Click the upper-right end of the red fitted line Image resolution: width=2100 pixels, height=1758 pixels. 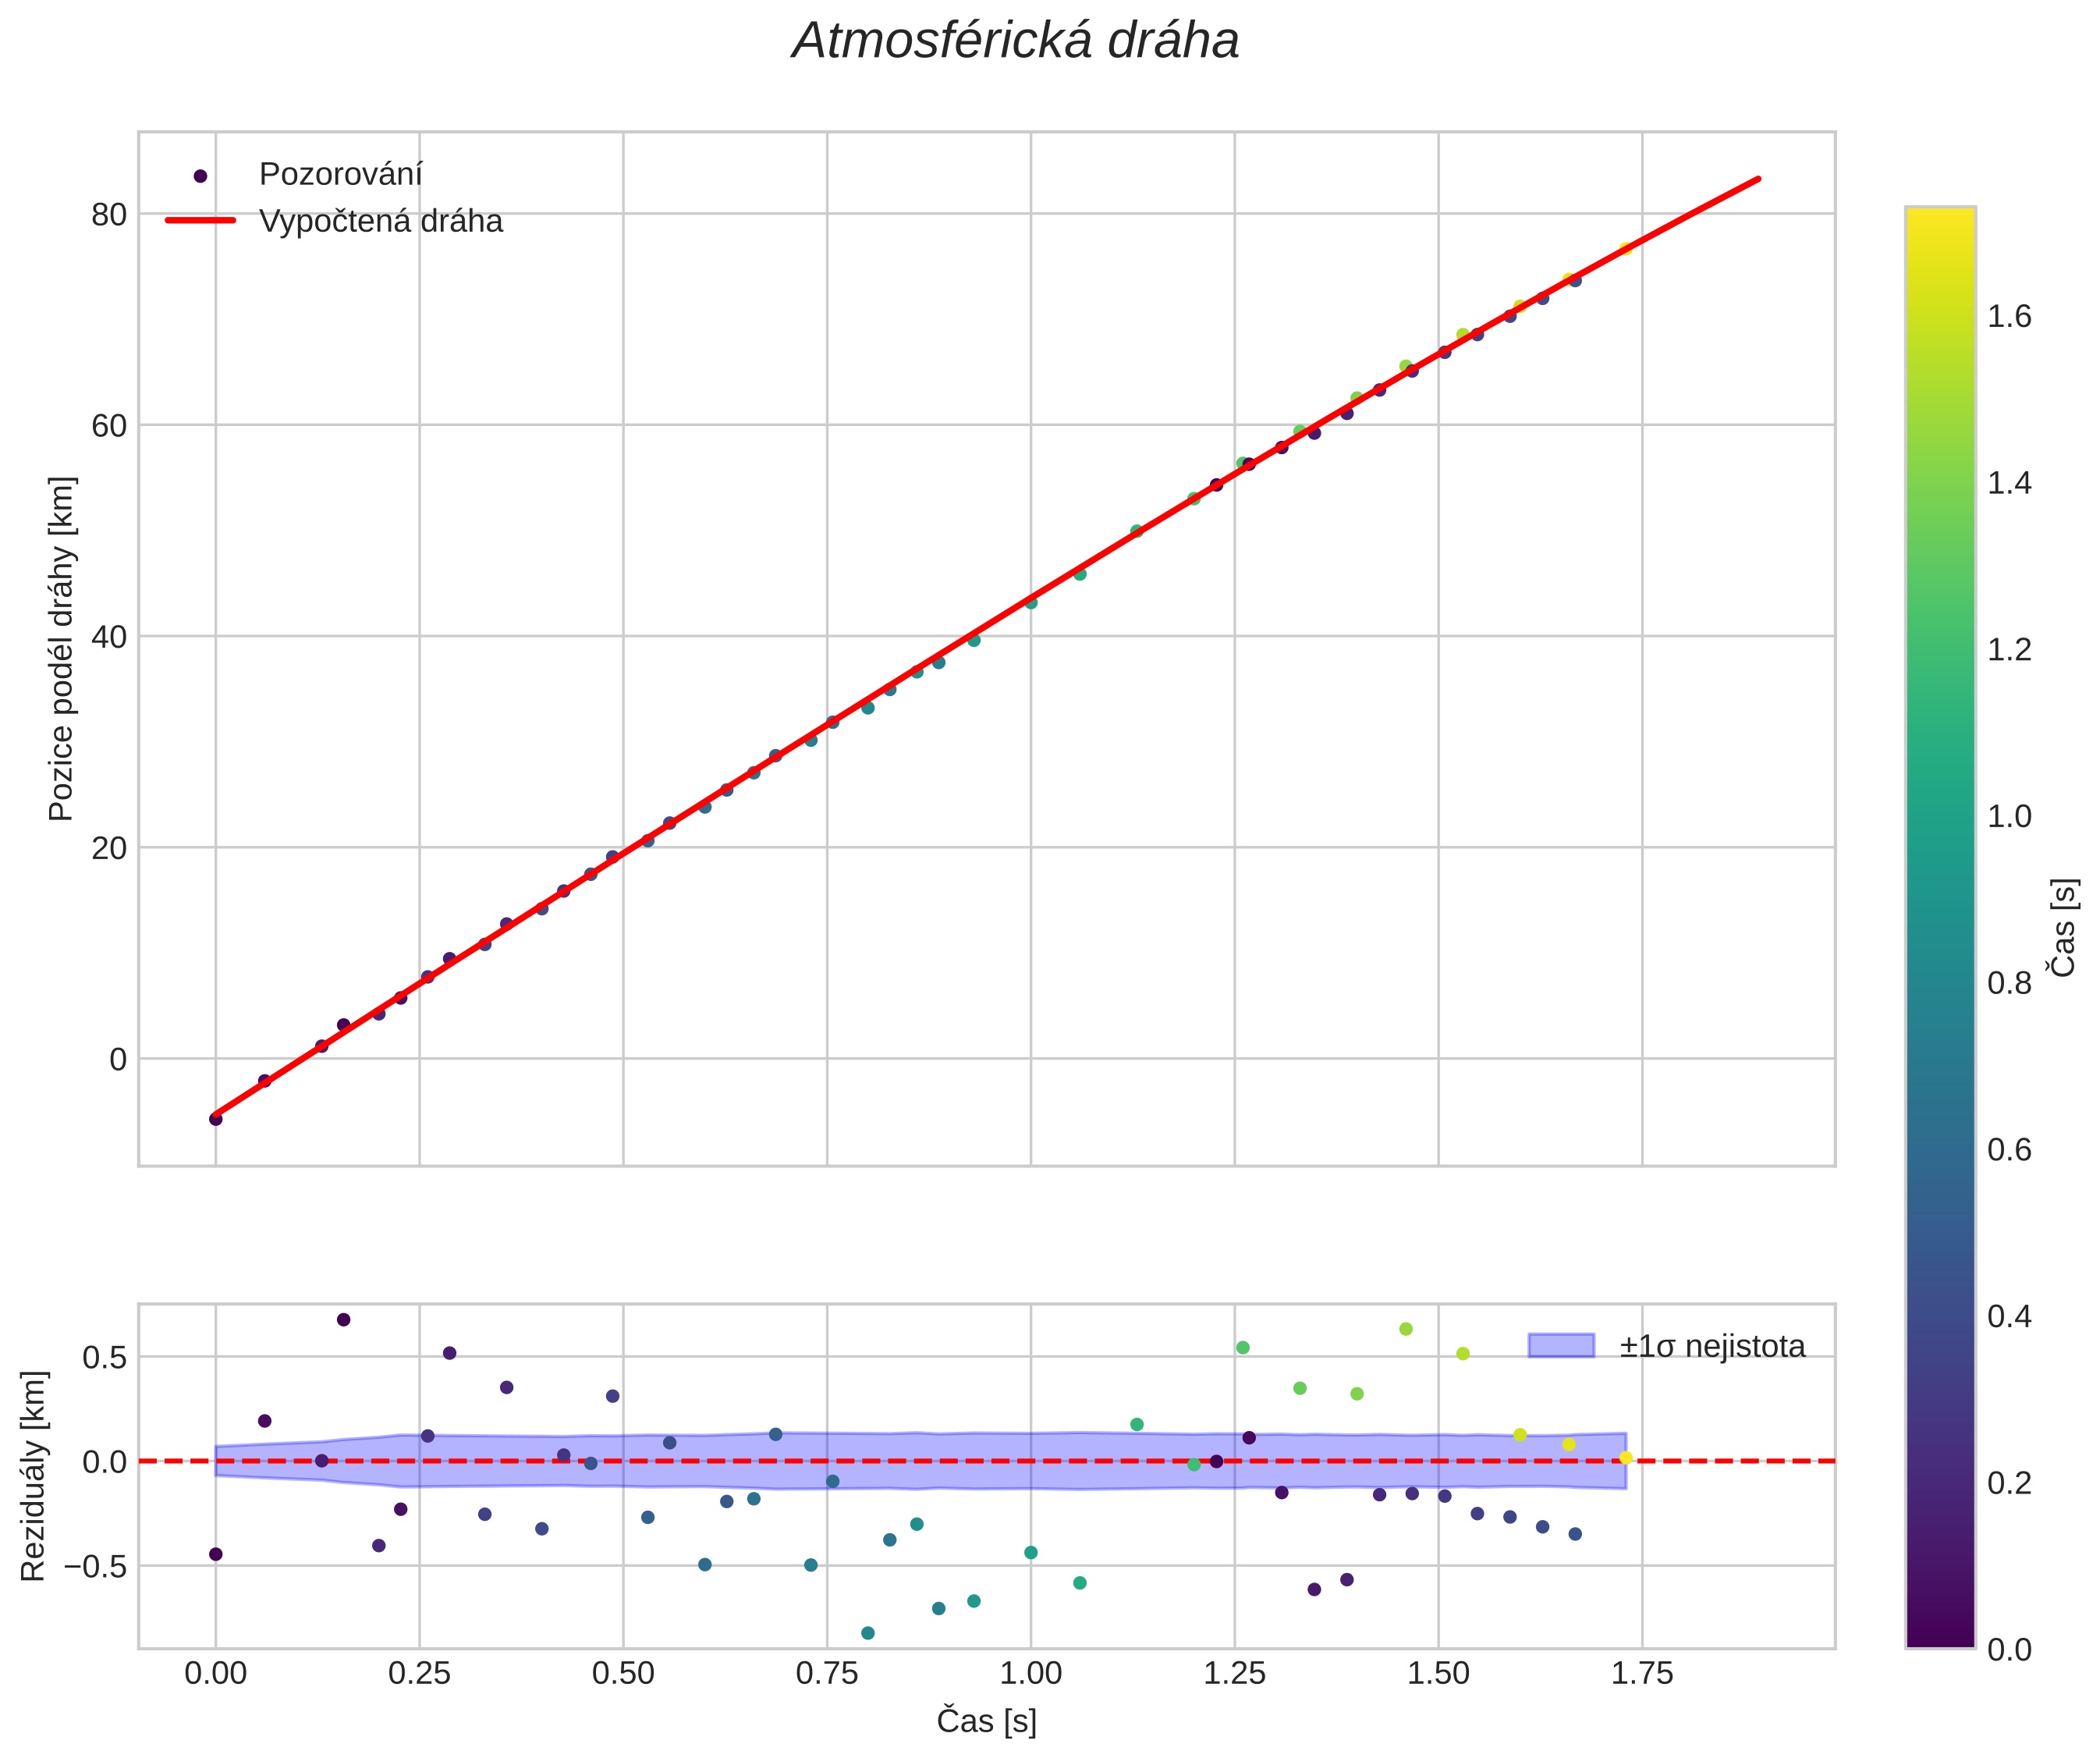coord(1758,180)
